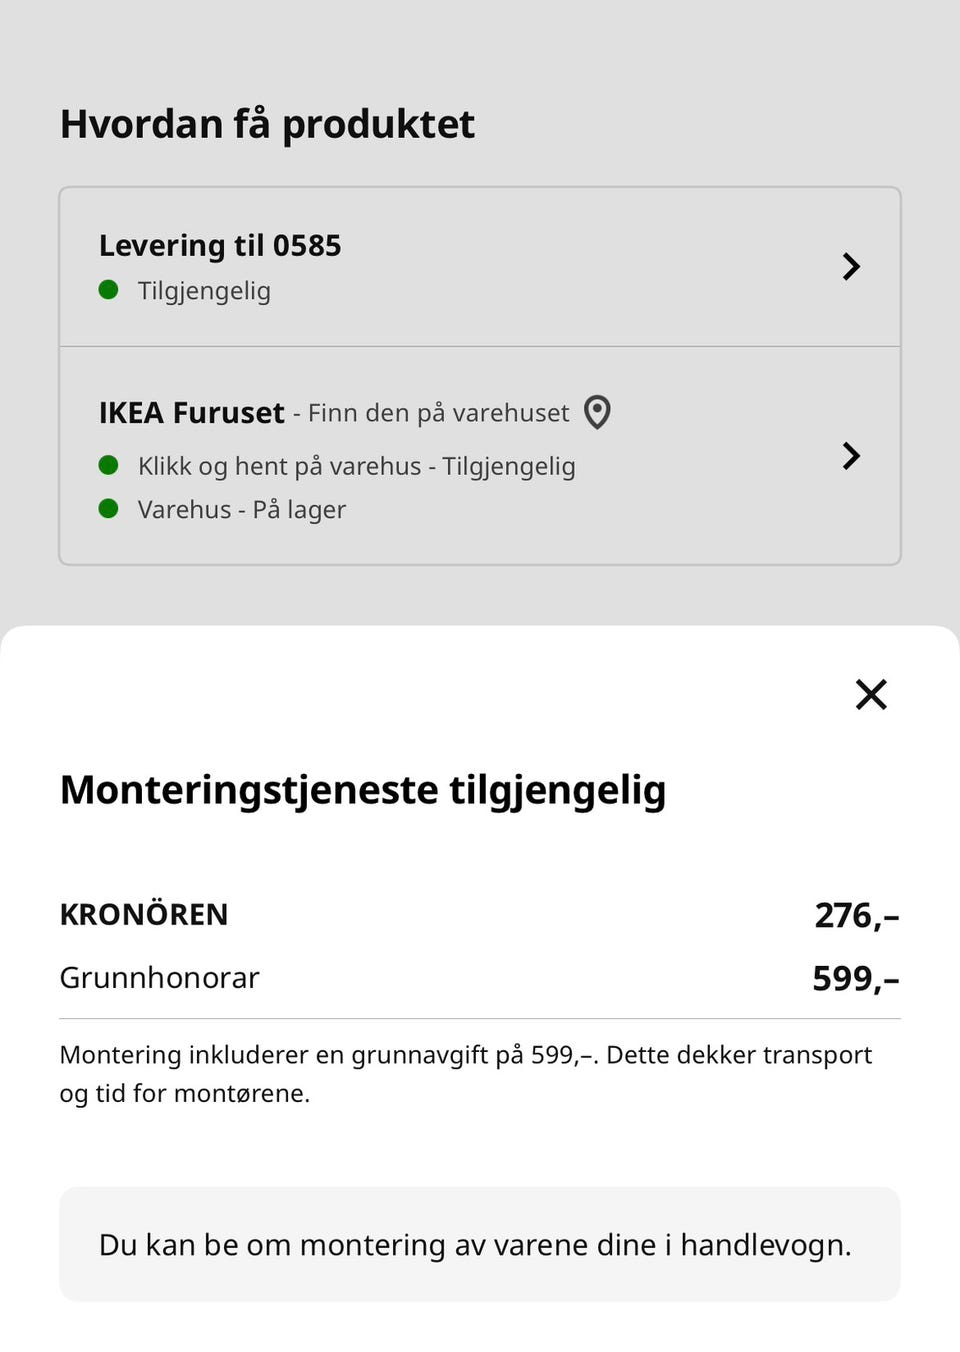Viewport: 960px width, 1352px height.
Task: Select the Klikk og hent på varehus line
Action: (x=356, y=466)
